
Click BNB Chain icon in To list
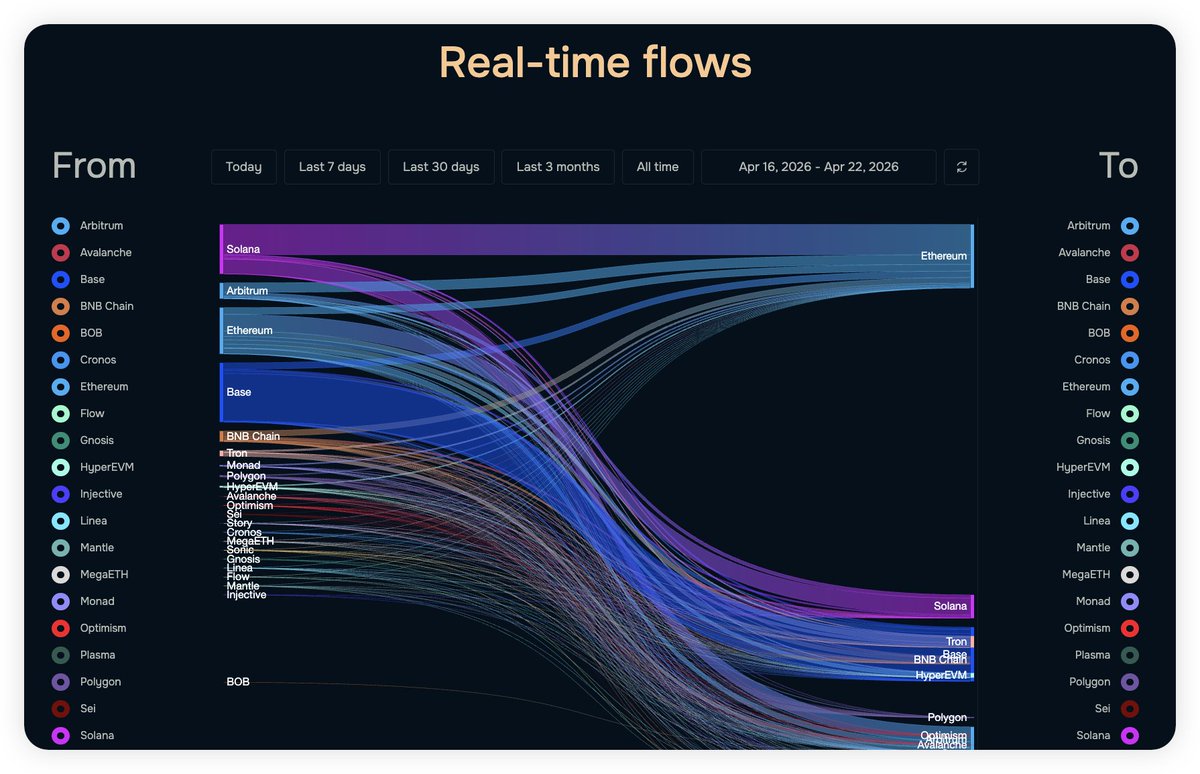tap(1130, 306)
